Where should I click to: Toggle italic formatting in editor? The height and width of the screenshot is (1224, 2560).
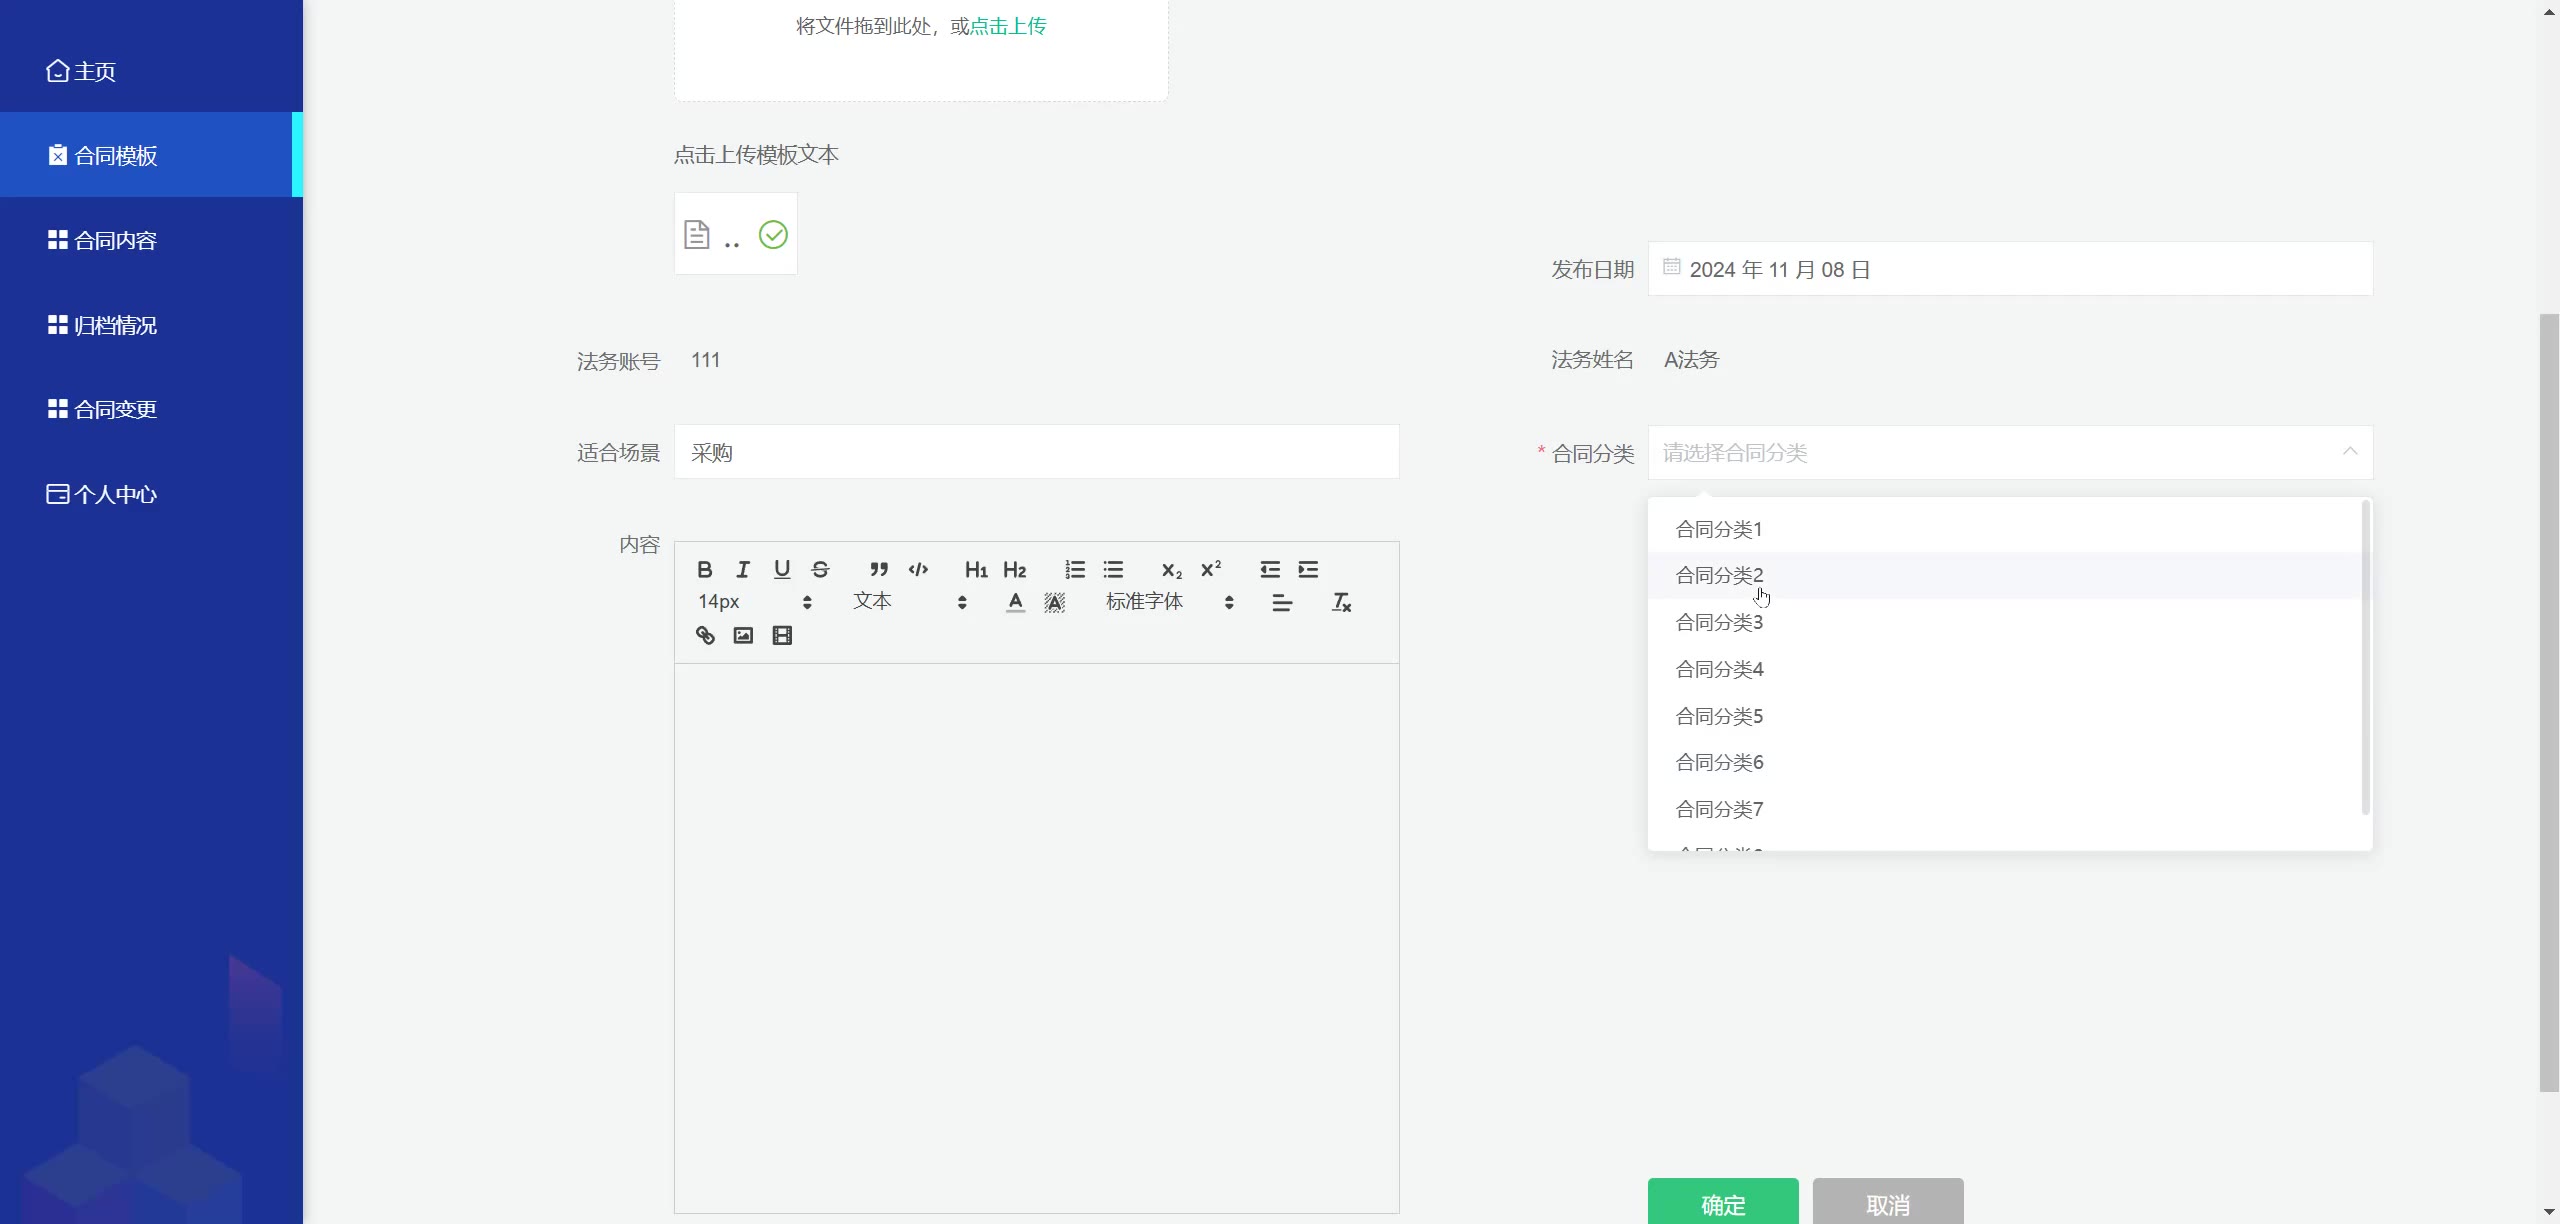click(x=743, y=570)
